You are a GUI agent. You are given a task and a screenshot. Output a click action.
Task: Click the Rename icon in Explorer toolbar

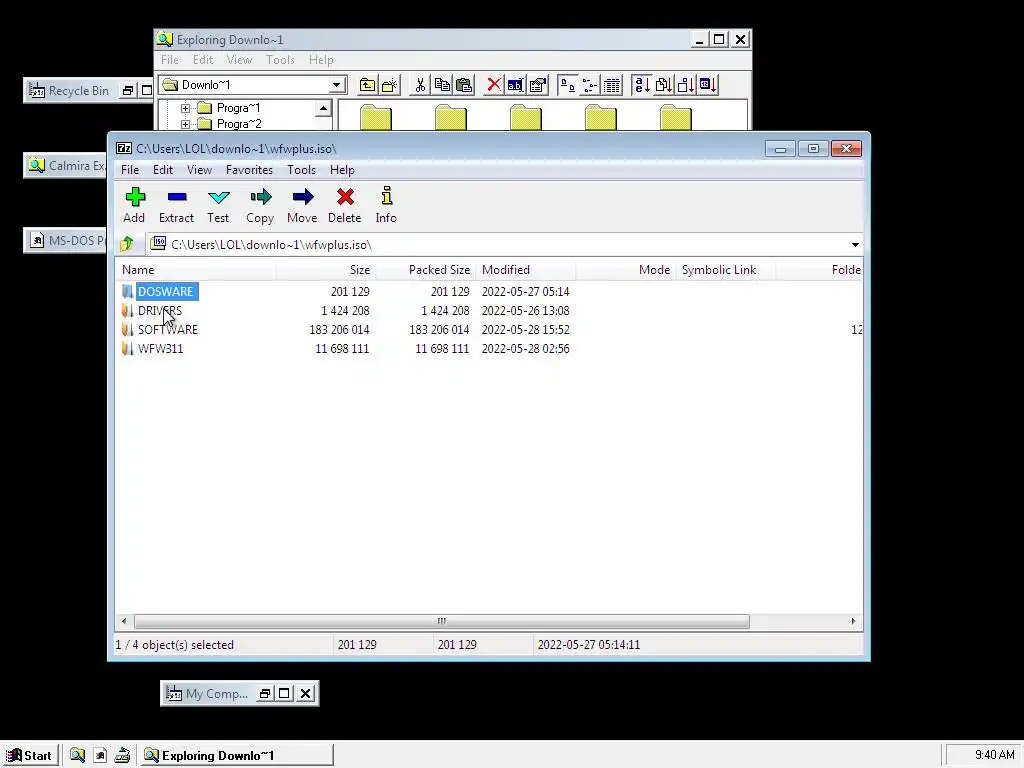coord(515,85)
